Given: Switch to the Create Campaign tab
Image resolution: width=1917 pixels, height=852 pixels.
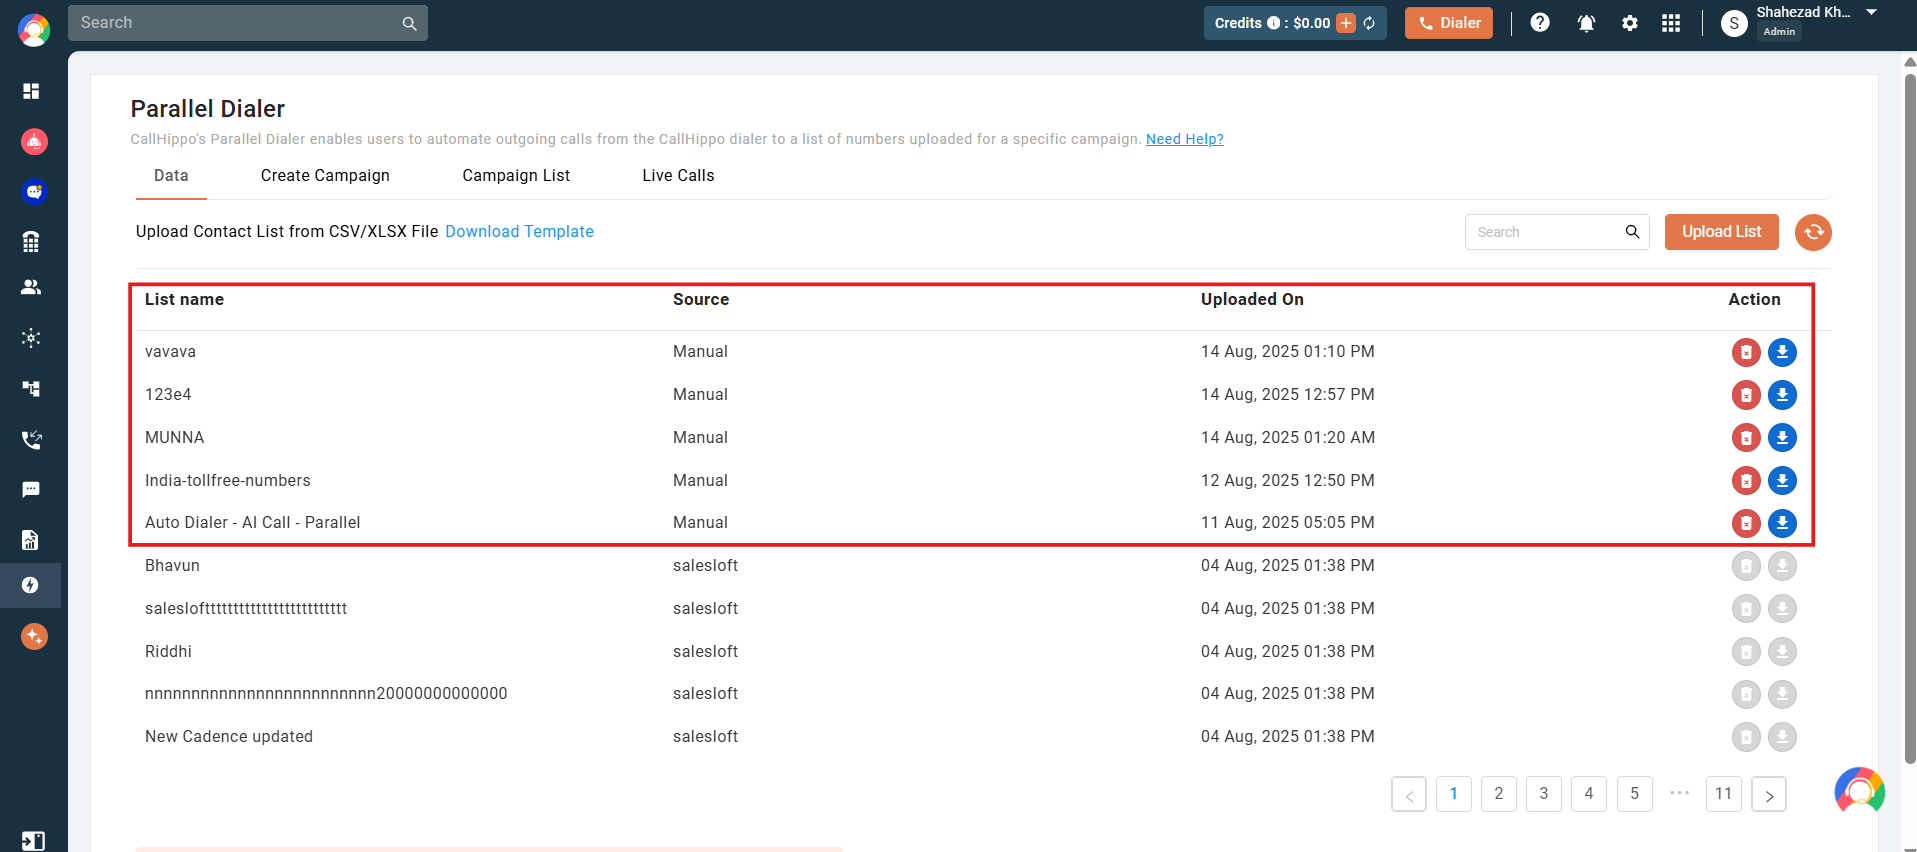Looking at the screenshot, I should pos(325,176).
